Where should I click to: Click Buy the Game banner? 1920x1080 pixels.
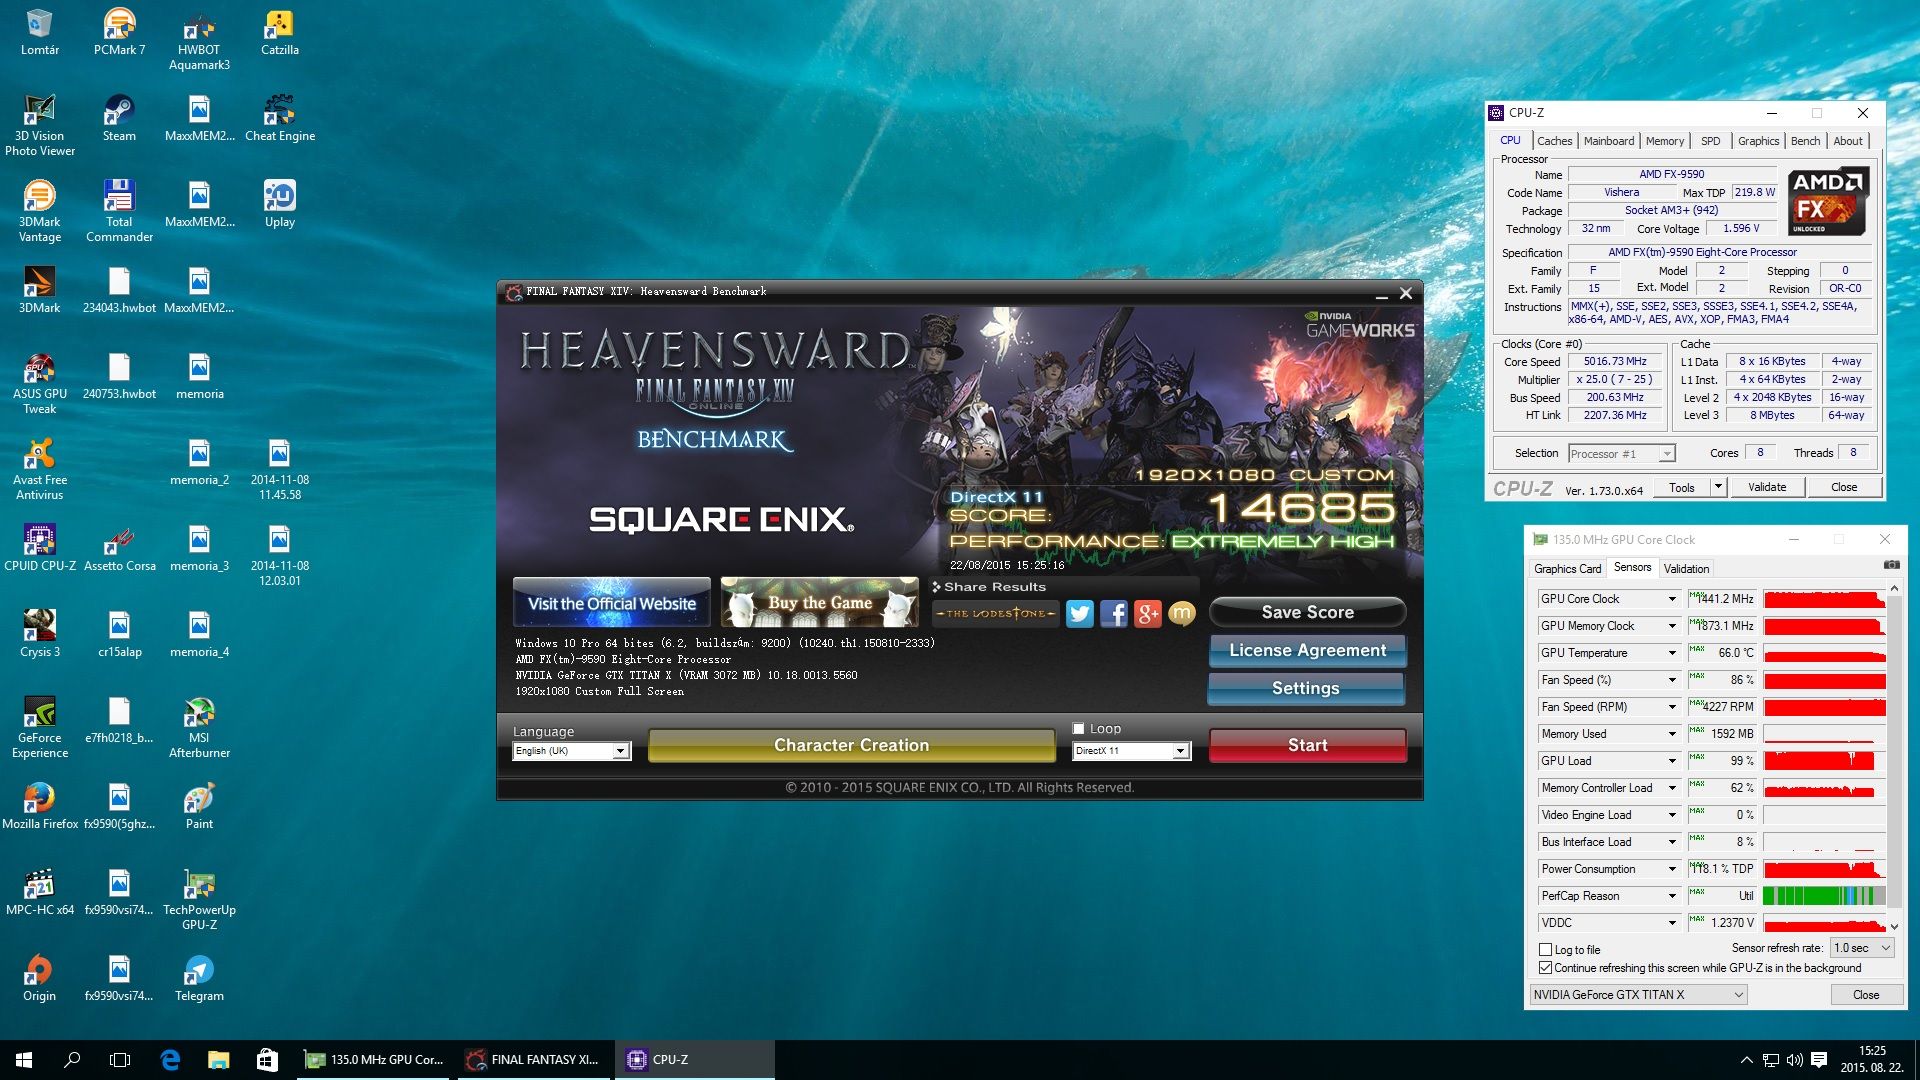819,603
